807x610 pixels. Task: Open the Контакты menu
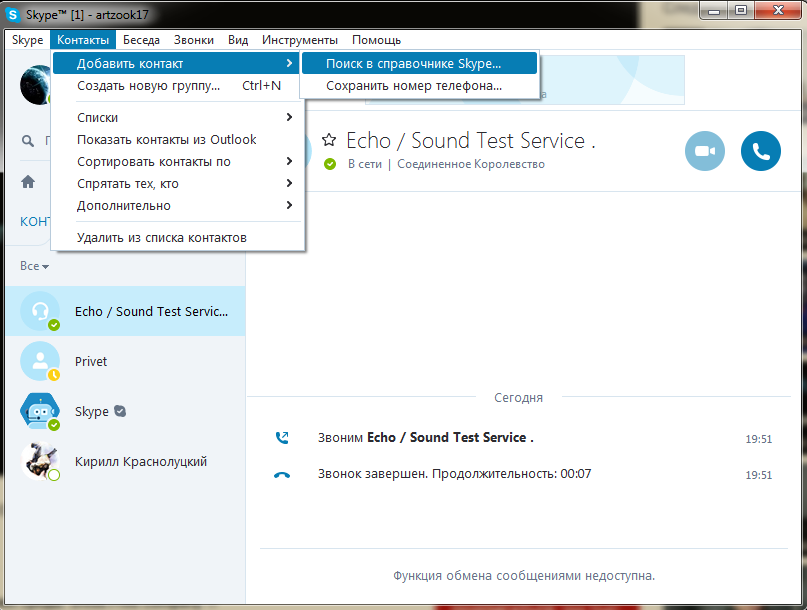pos(83,40)
